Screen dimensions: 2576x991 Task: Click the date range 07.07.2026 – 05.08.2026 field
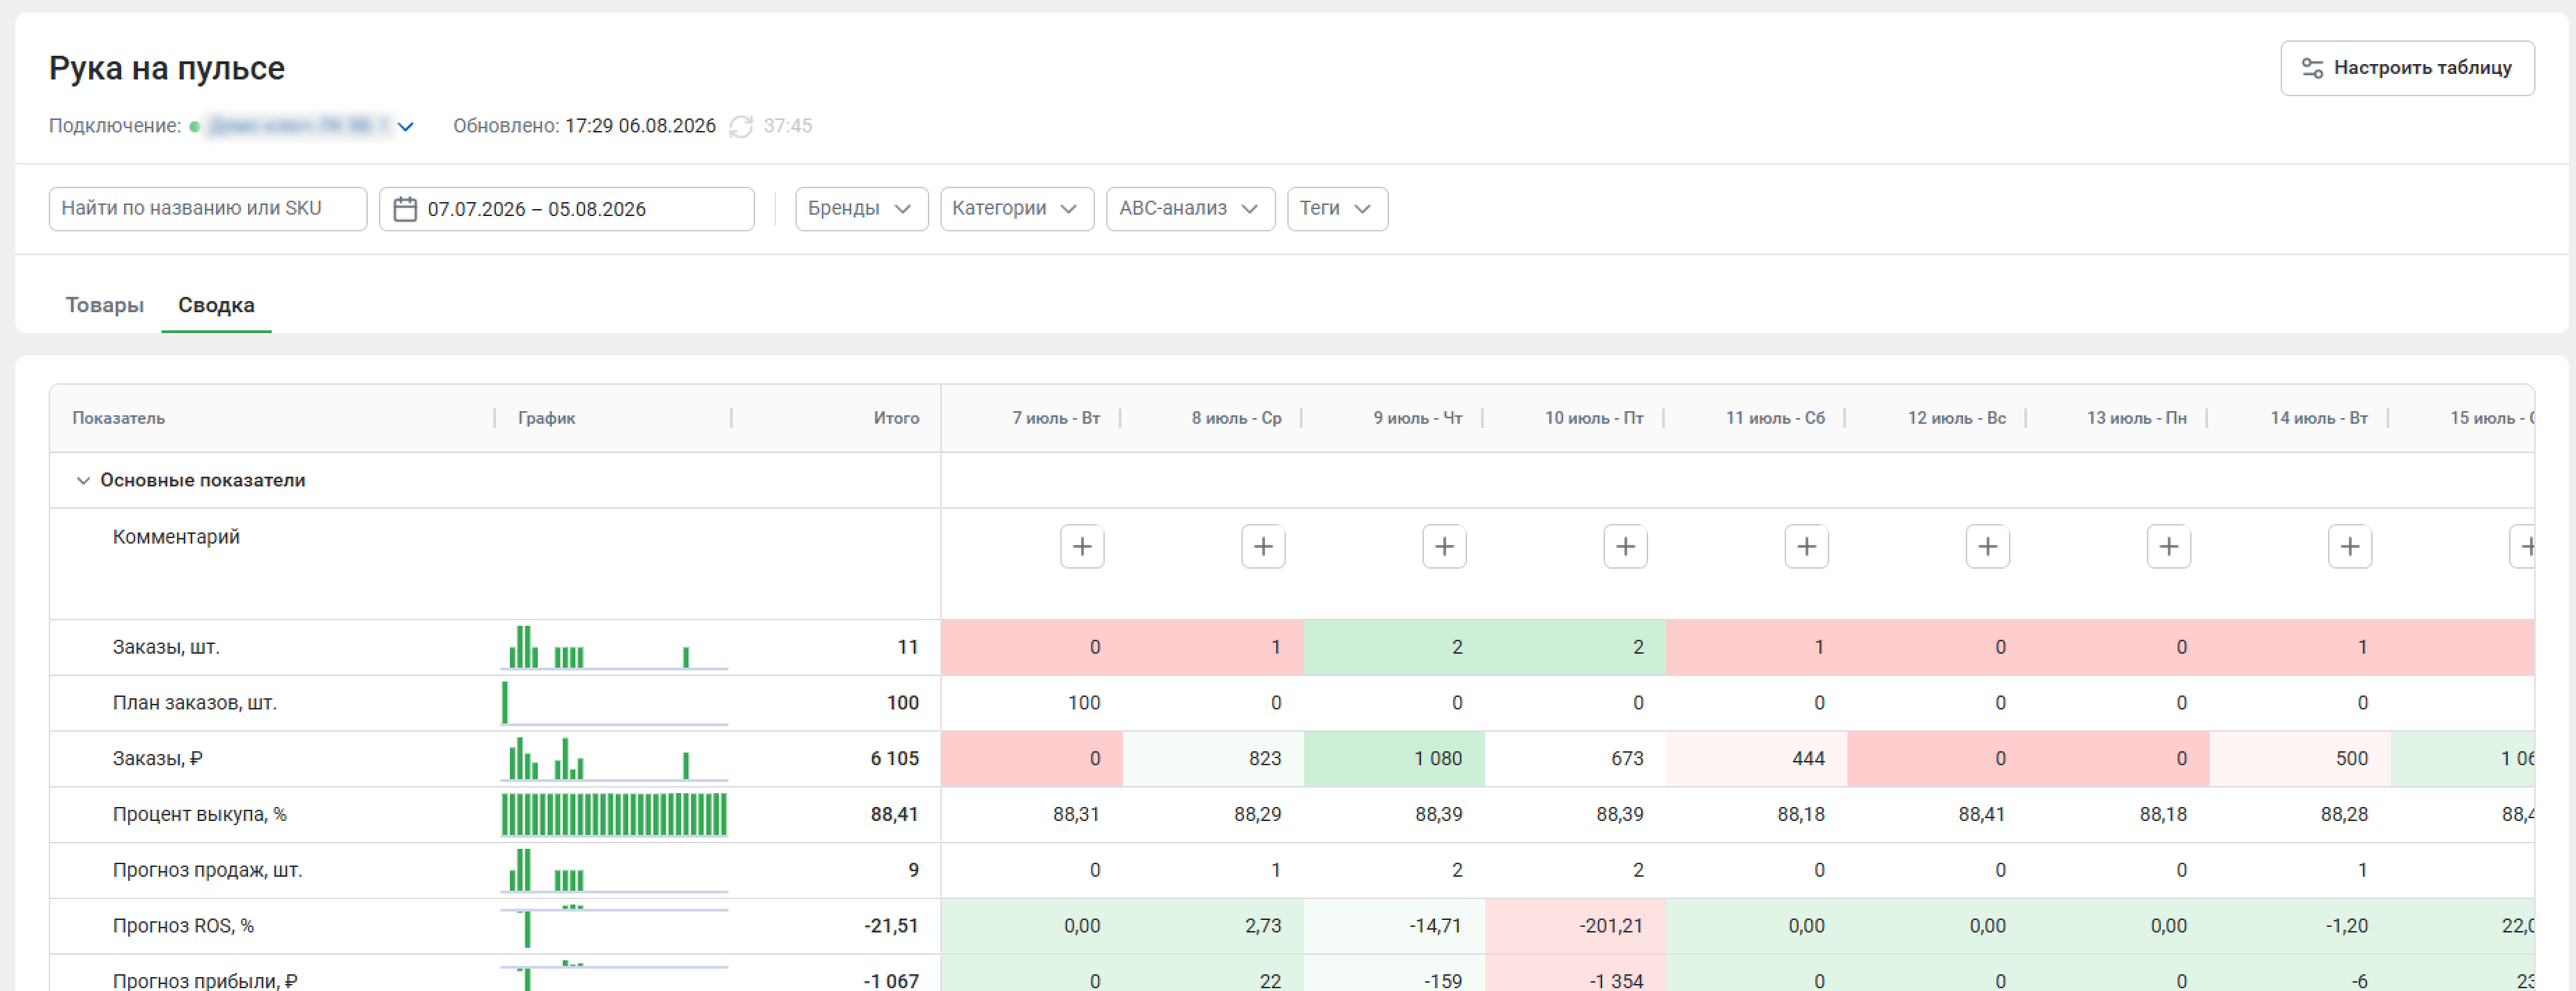(x=566, y=209)
